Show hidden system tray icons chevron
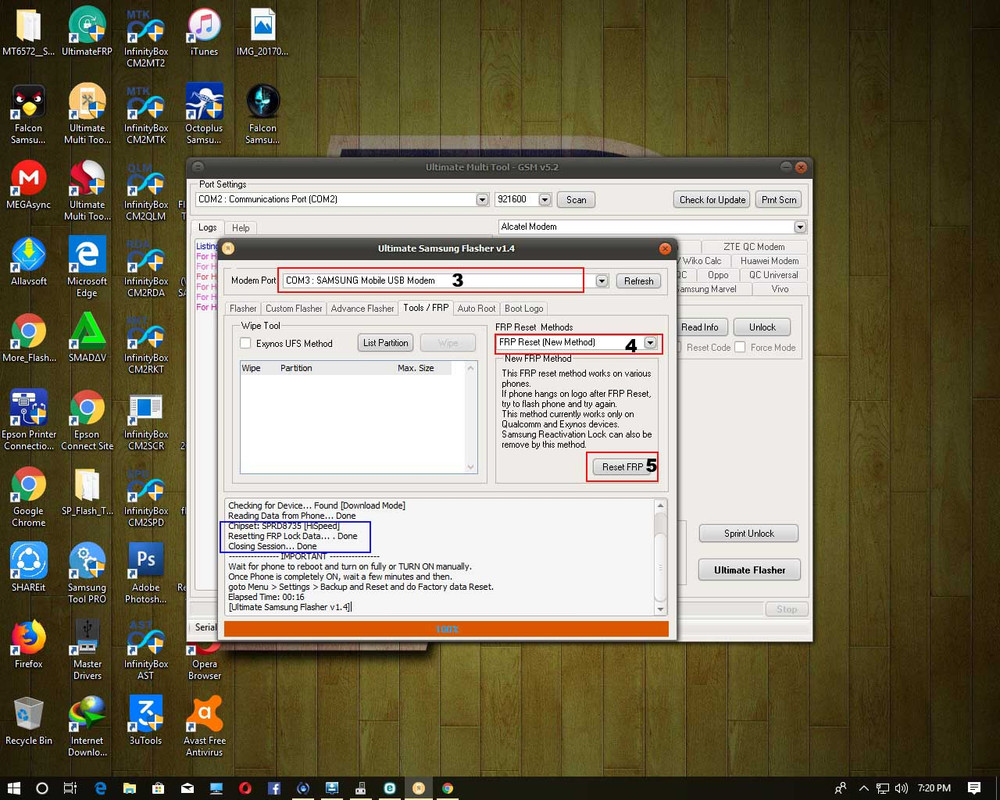 [864, 788]
